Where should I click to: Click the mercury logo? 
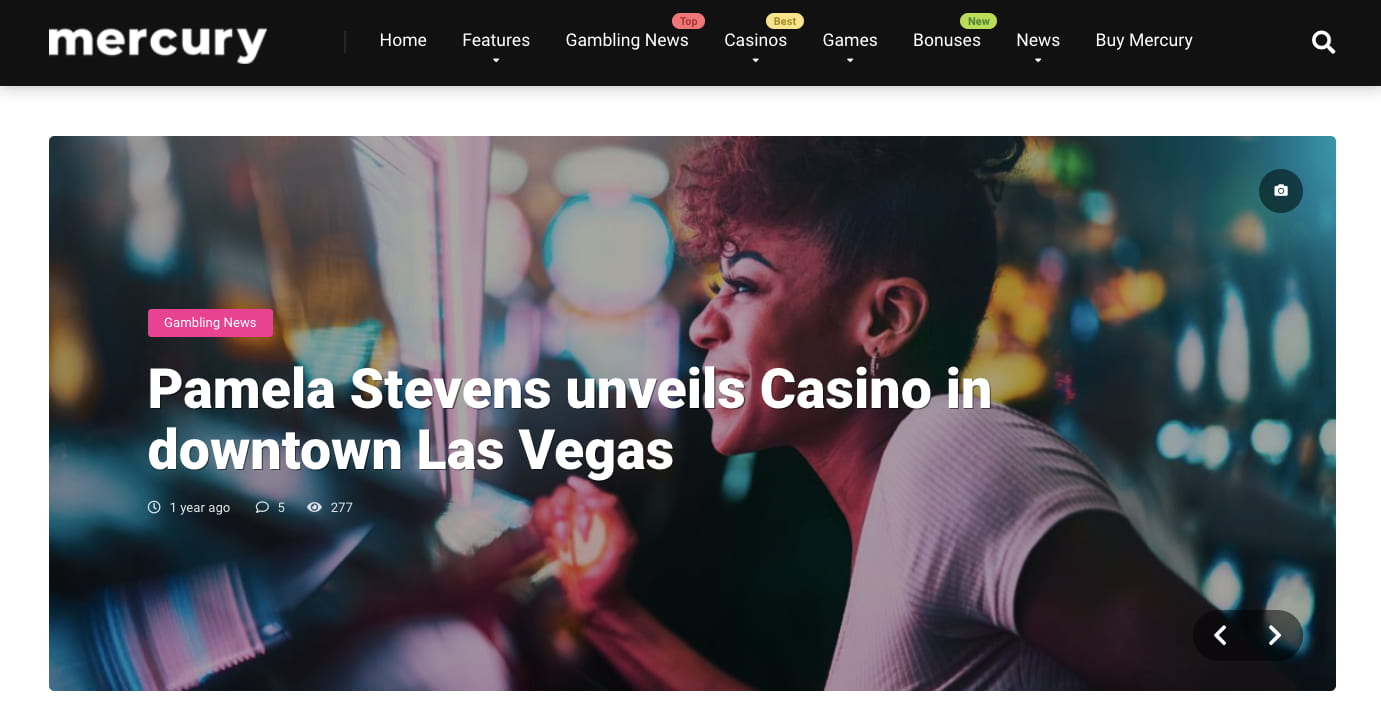click(x=157, y=43)
